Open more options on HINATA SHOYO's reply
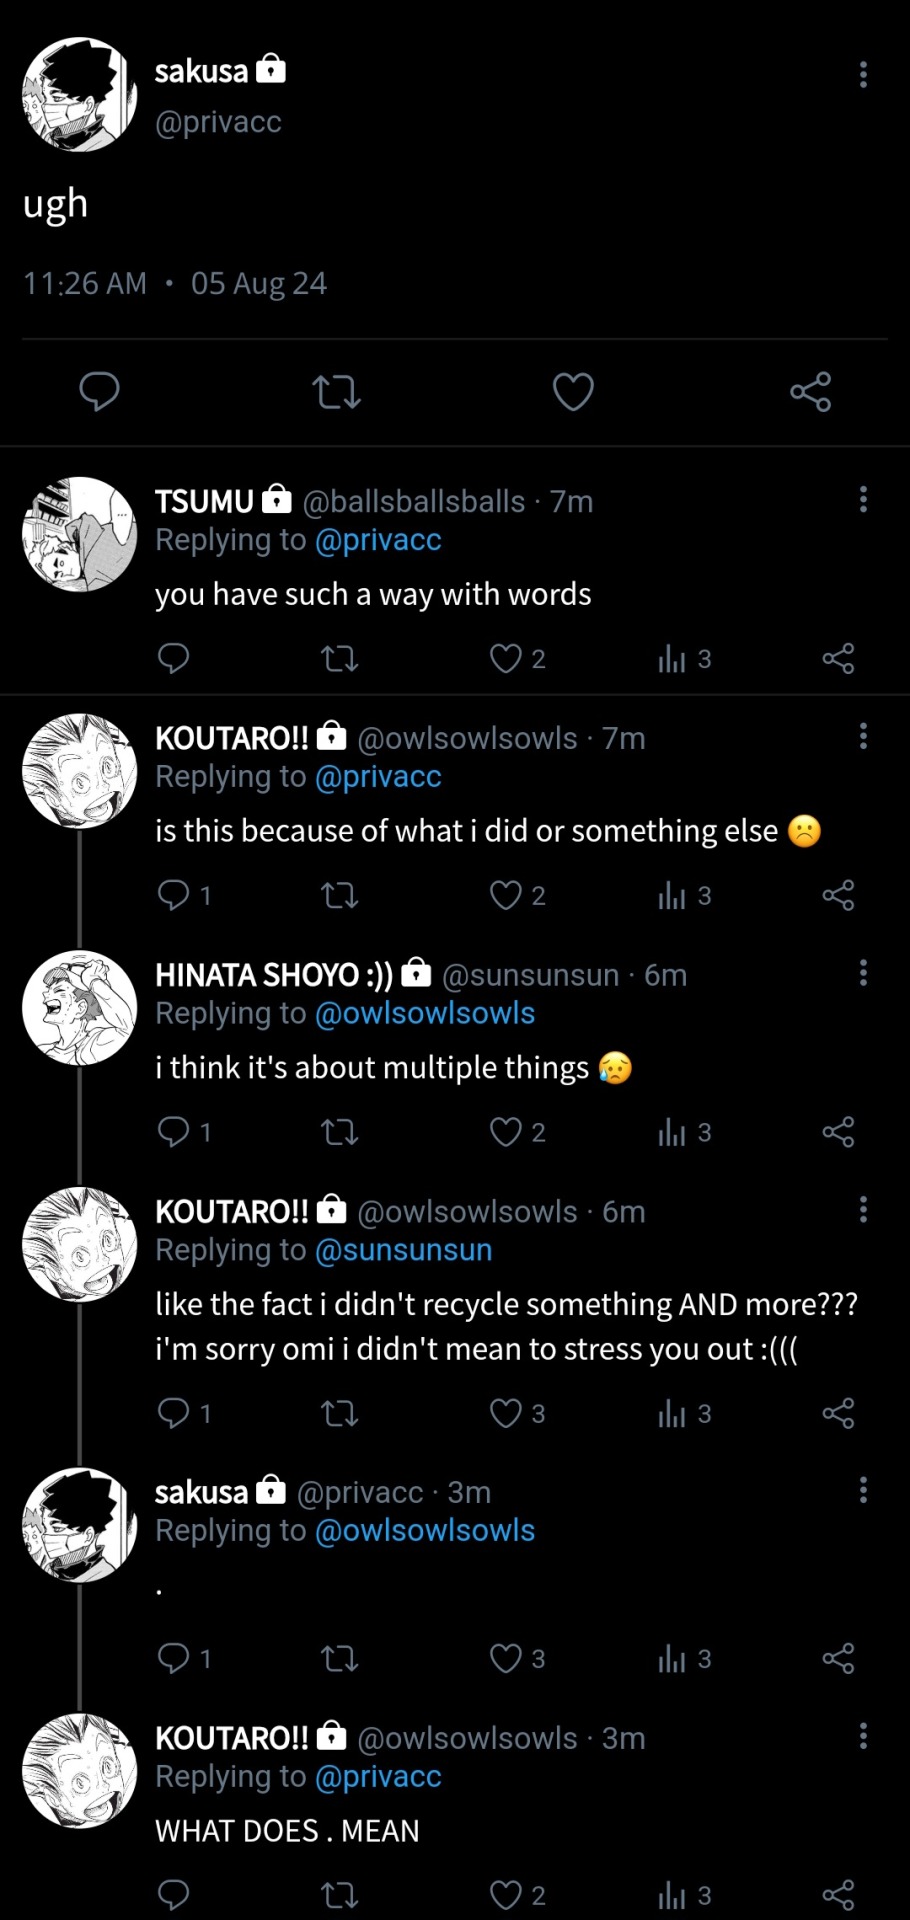 click(x=863, y=973)
